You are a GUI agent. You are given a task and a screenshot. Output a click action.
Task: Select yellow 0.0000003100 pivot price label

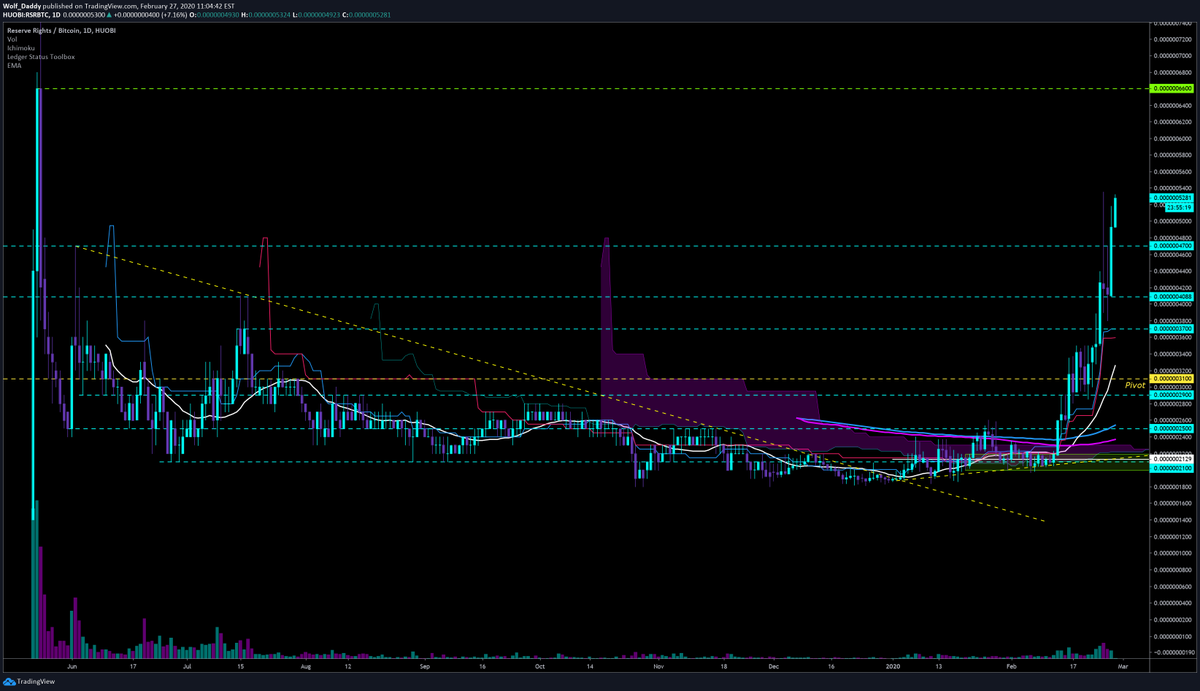point(1172,379)
